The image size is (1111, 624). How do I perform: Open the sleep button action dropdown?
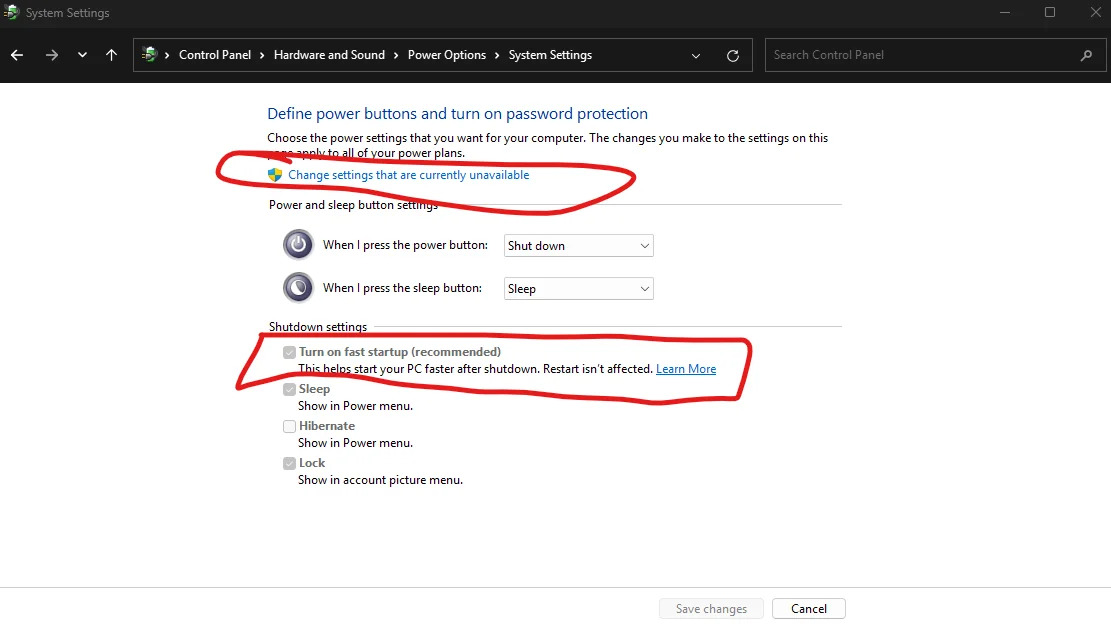(x=578, y=288)
